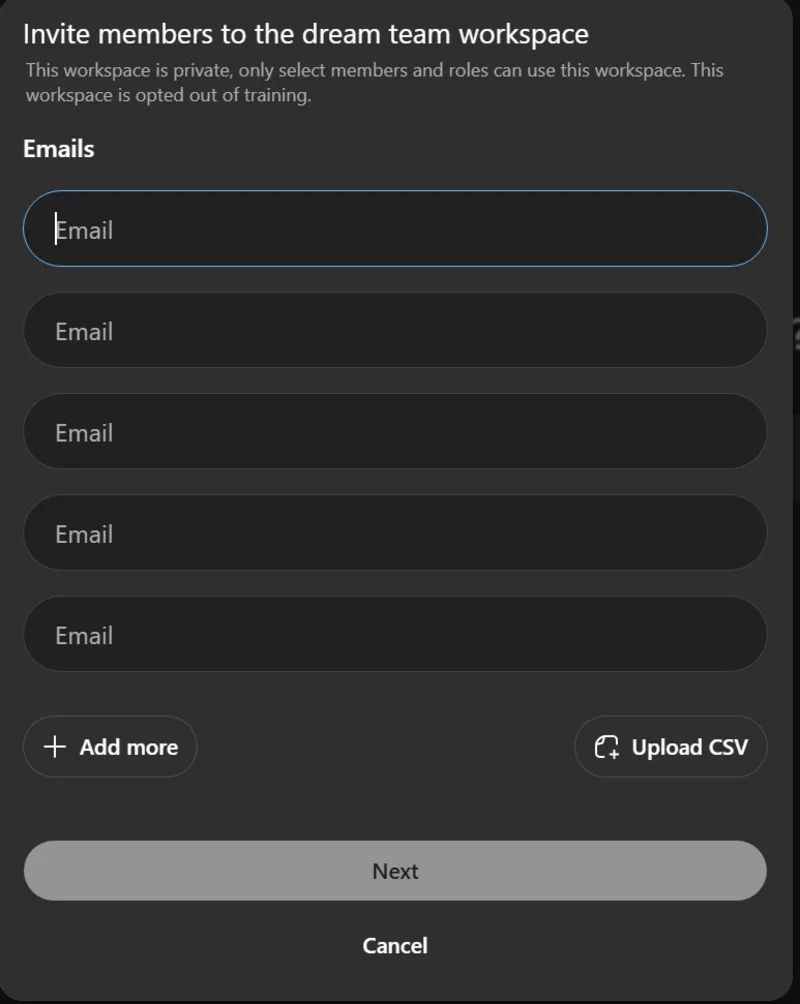The image size is (800, 1004).
Task: Click the Emails section label
Action: pos(59,149)
